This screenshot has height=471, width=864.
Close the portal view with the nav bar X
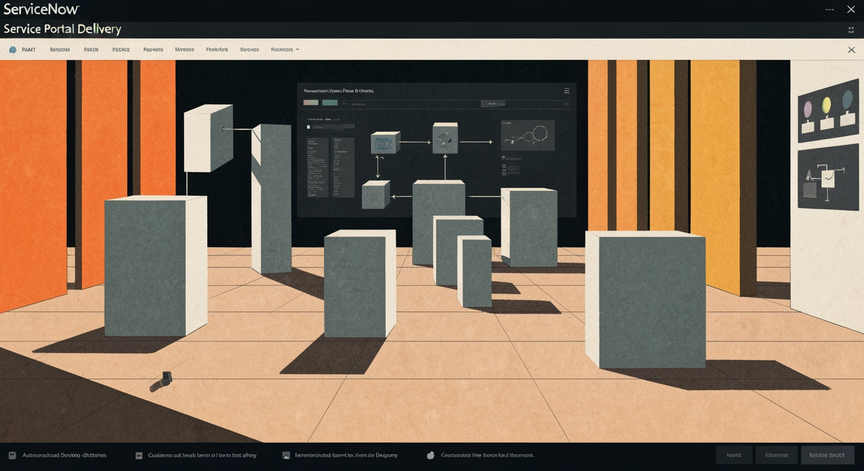point(851,50)
